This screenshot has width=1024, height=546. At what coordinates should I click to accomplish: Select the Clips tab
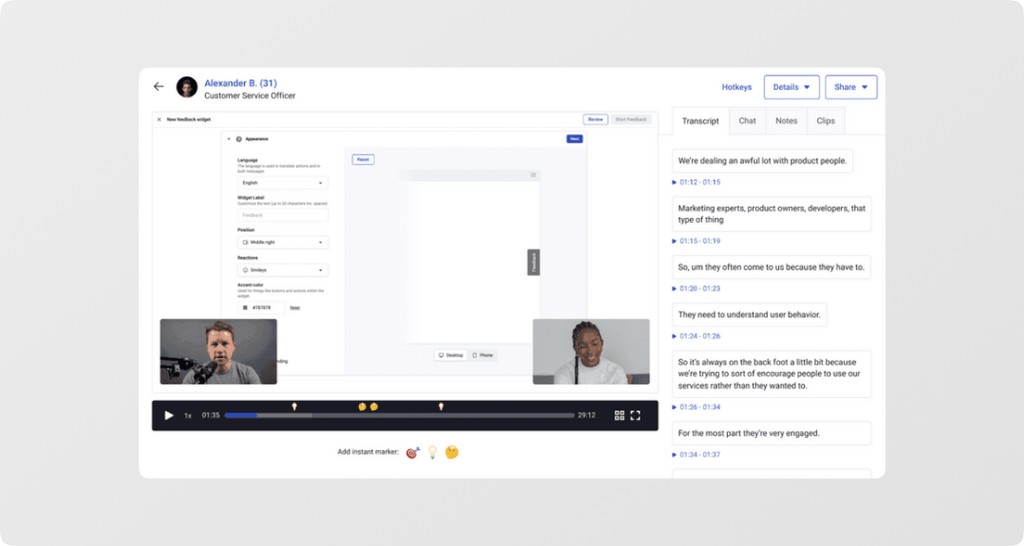(x=825, y=121)
